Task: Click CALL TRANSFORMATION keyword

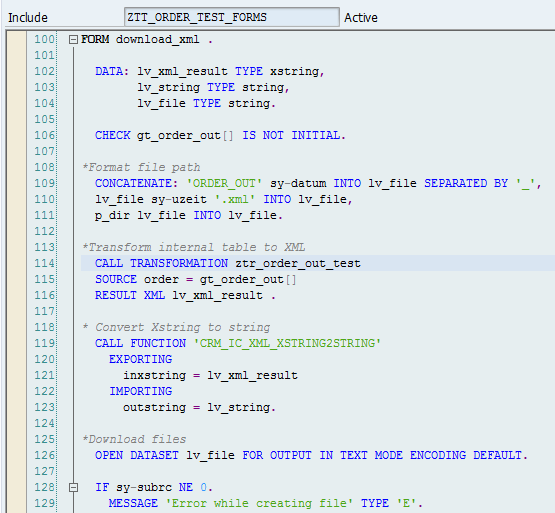Action: [x=161, y=263]
